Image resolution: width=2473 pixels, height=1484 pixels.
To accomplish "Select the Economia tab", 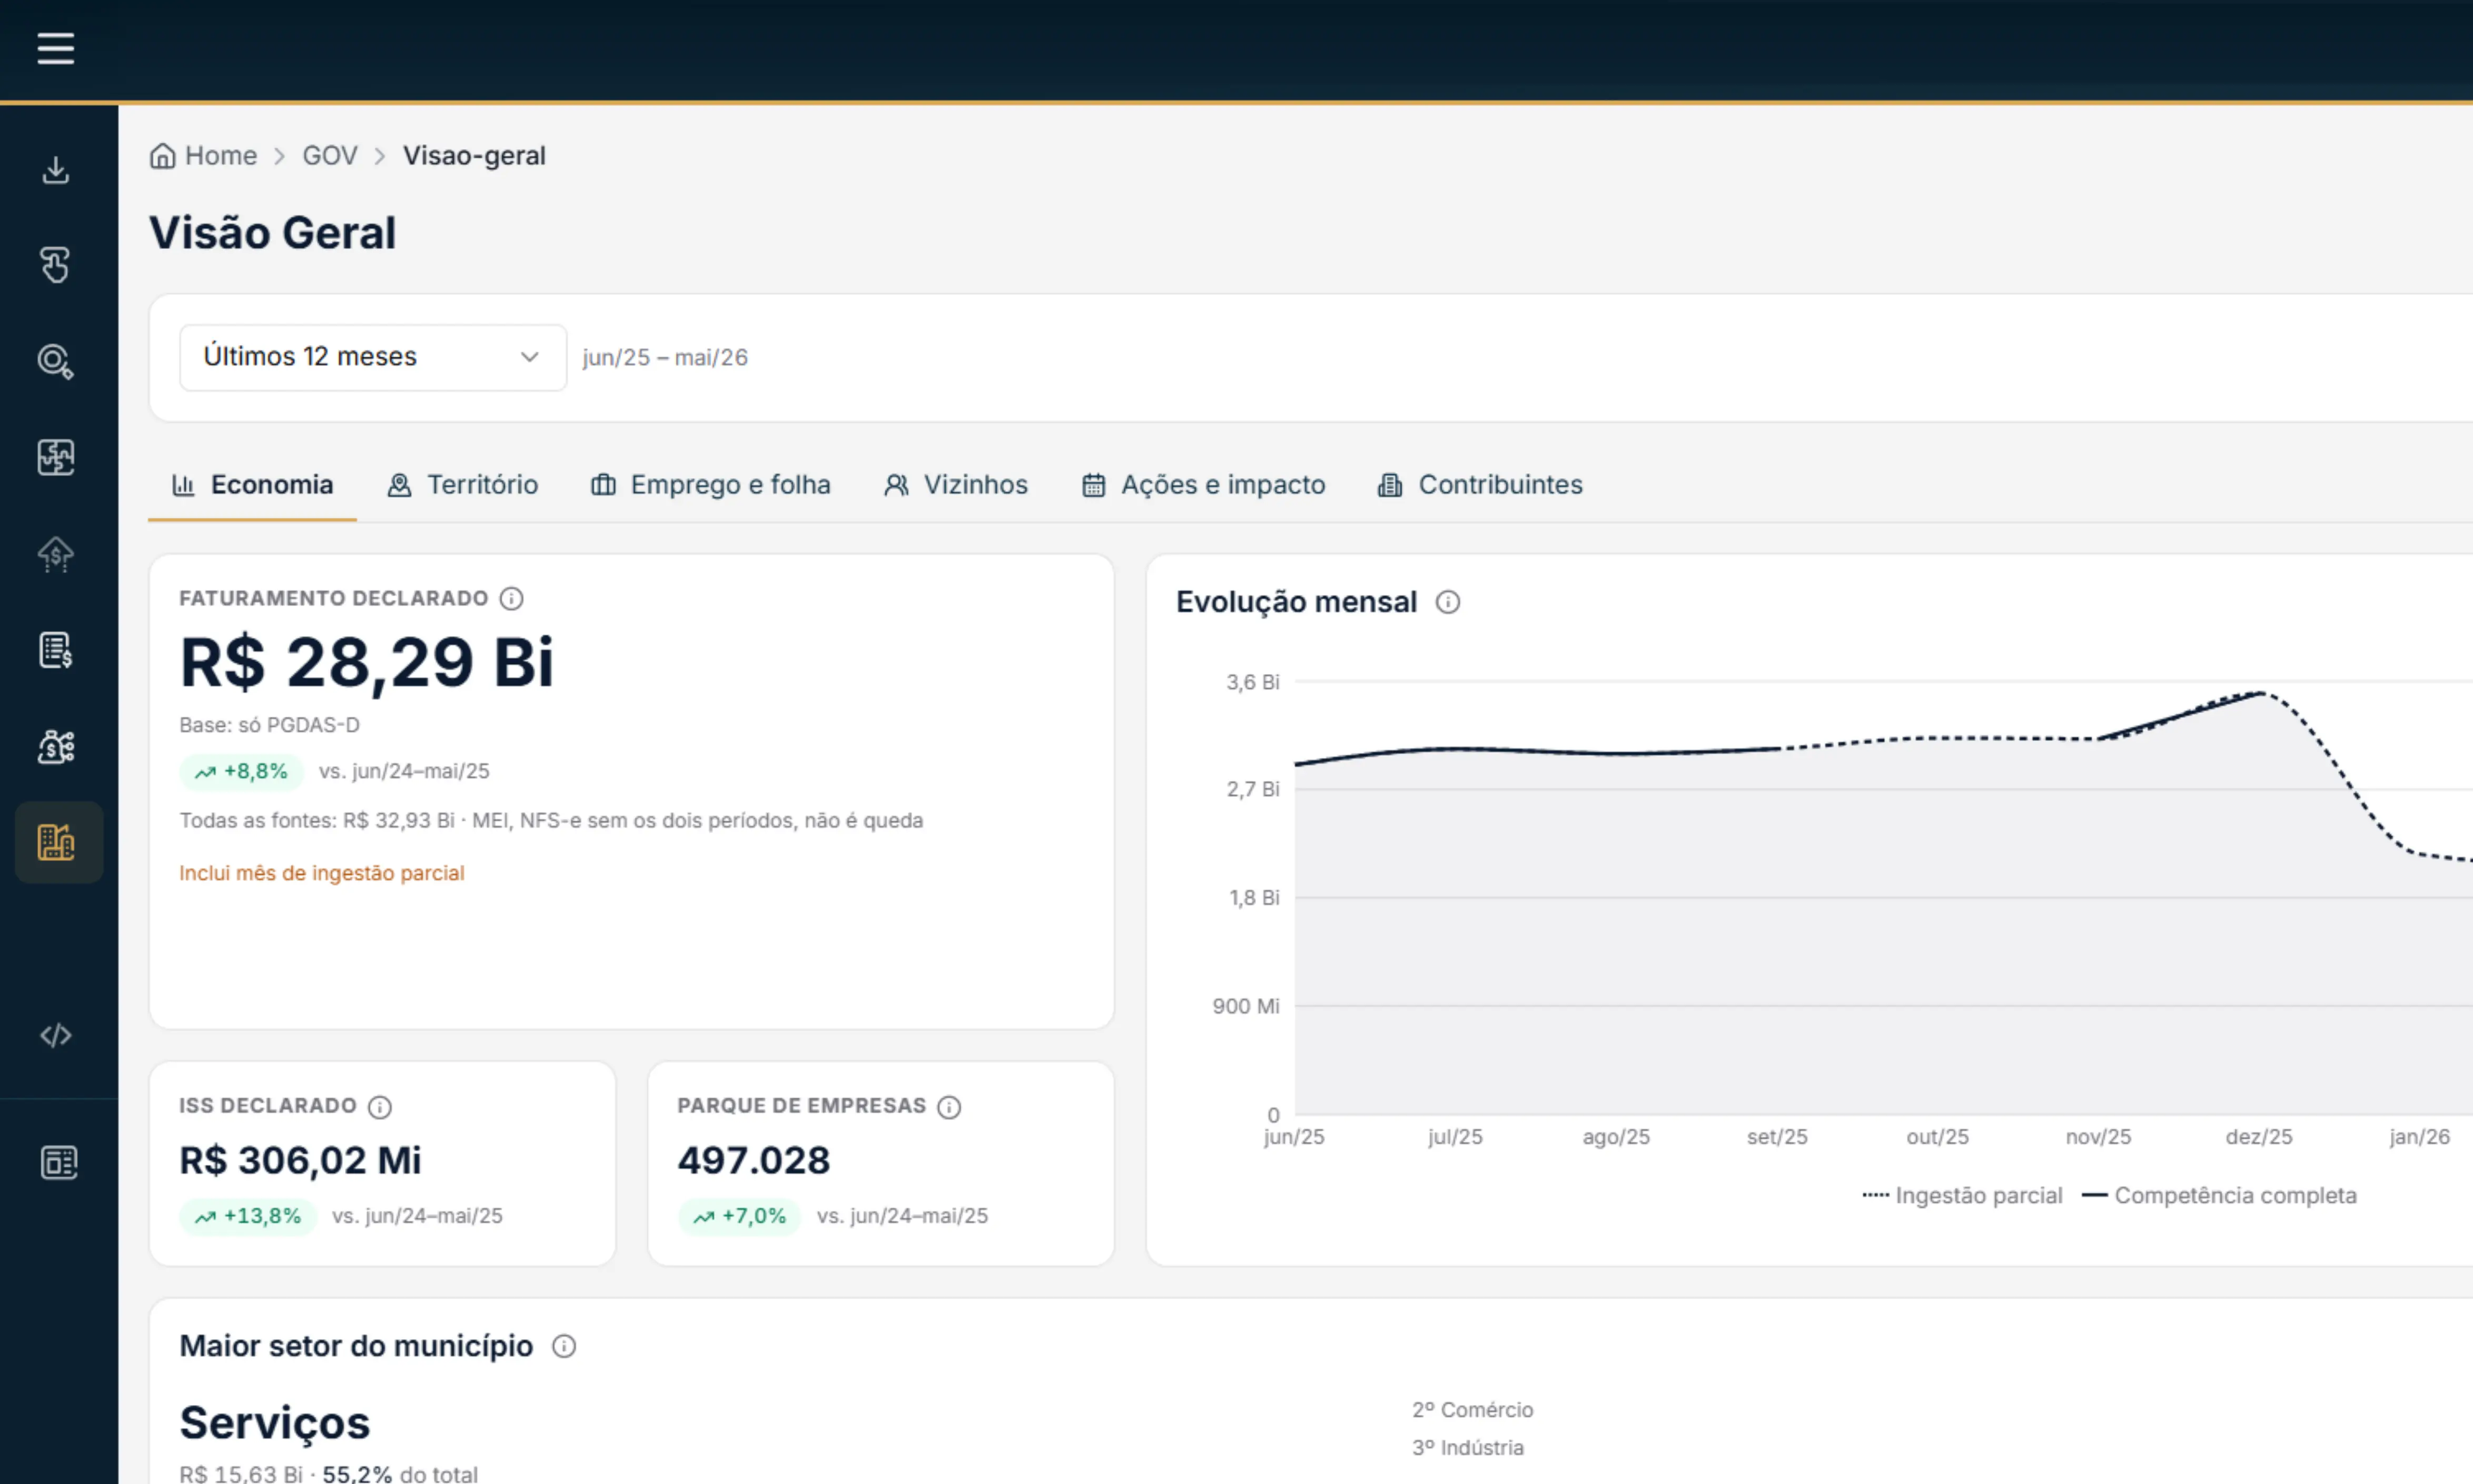I will (253, 485).
